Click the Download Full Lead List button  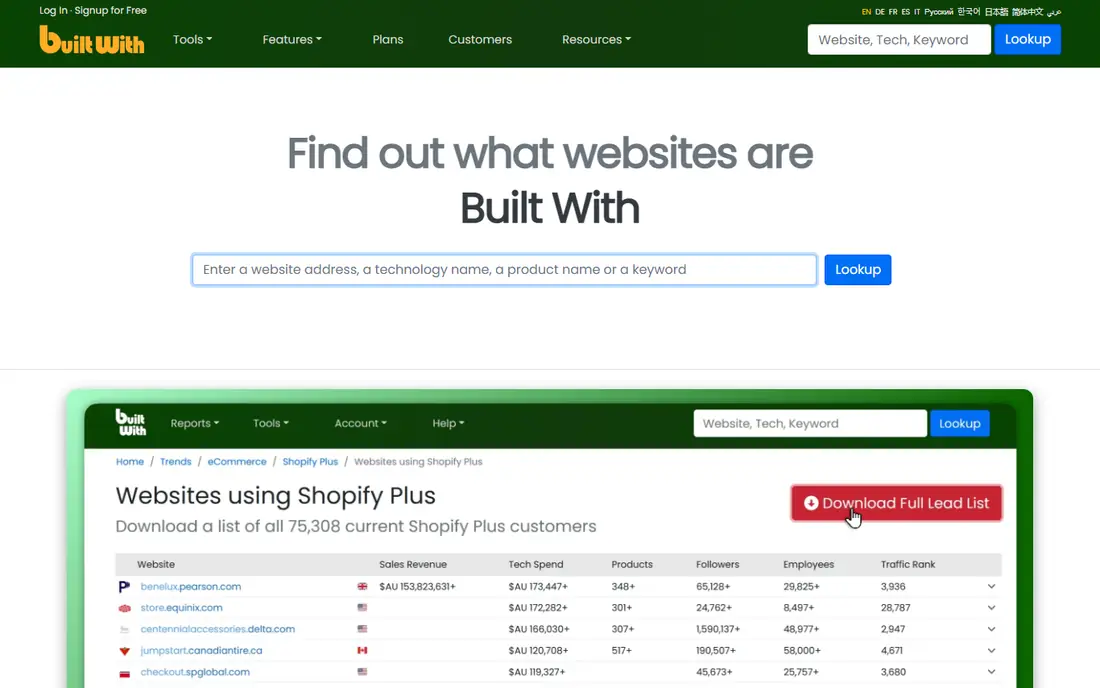click(896, 503)
